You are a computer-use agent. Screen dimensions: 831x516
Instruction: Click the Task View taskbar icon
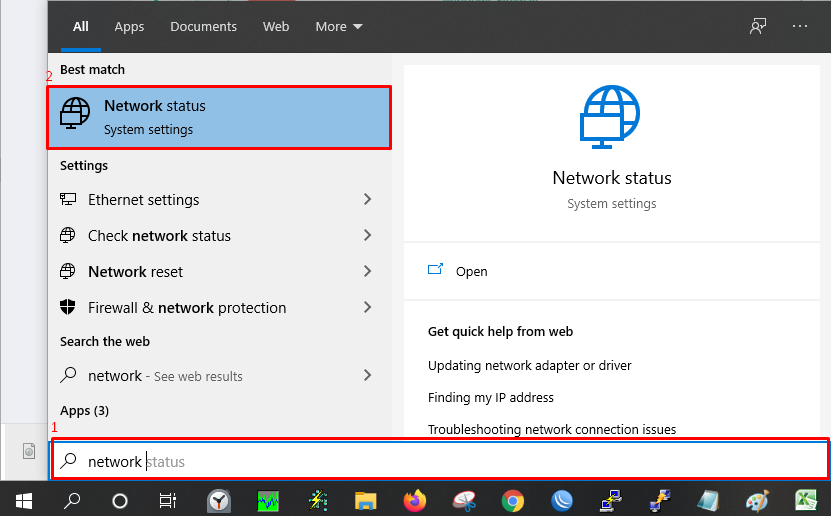pos(167,501)
